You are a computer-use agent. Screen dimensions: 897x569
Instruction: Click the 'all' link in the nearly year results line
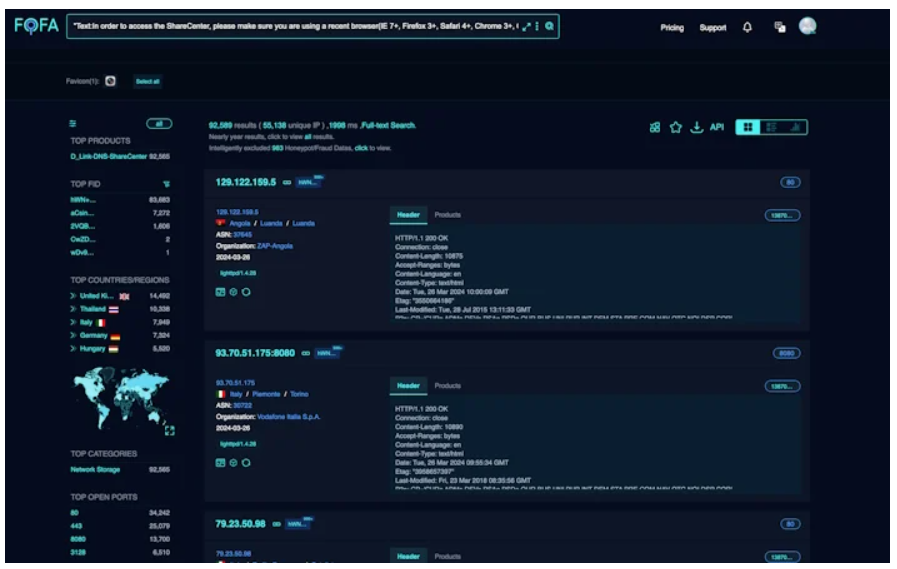308,137
